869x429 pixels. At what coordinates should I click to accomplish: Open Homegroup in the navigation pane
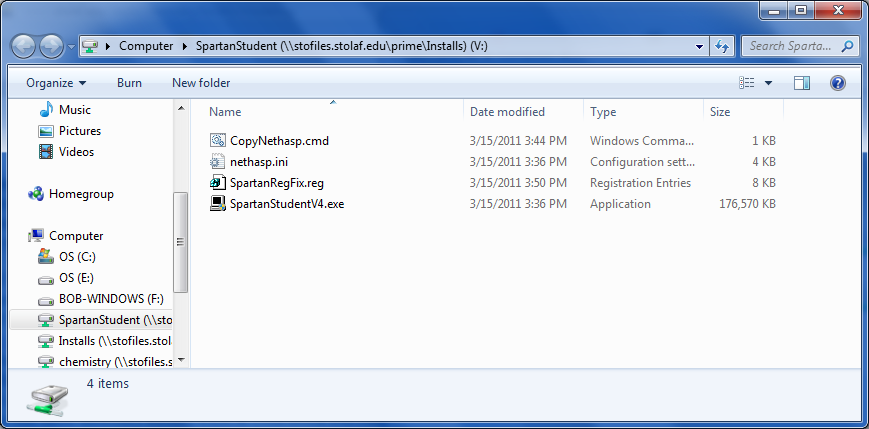click(x=81, y=194)
